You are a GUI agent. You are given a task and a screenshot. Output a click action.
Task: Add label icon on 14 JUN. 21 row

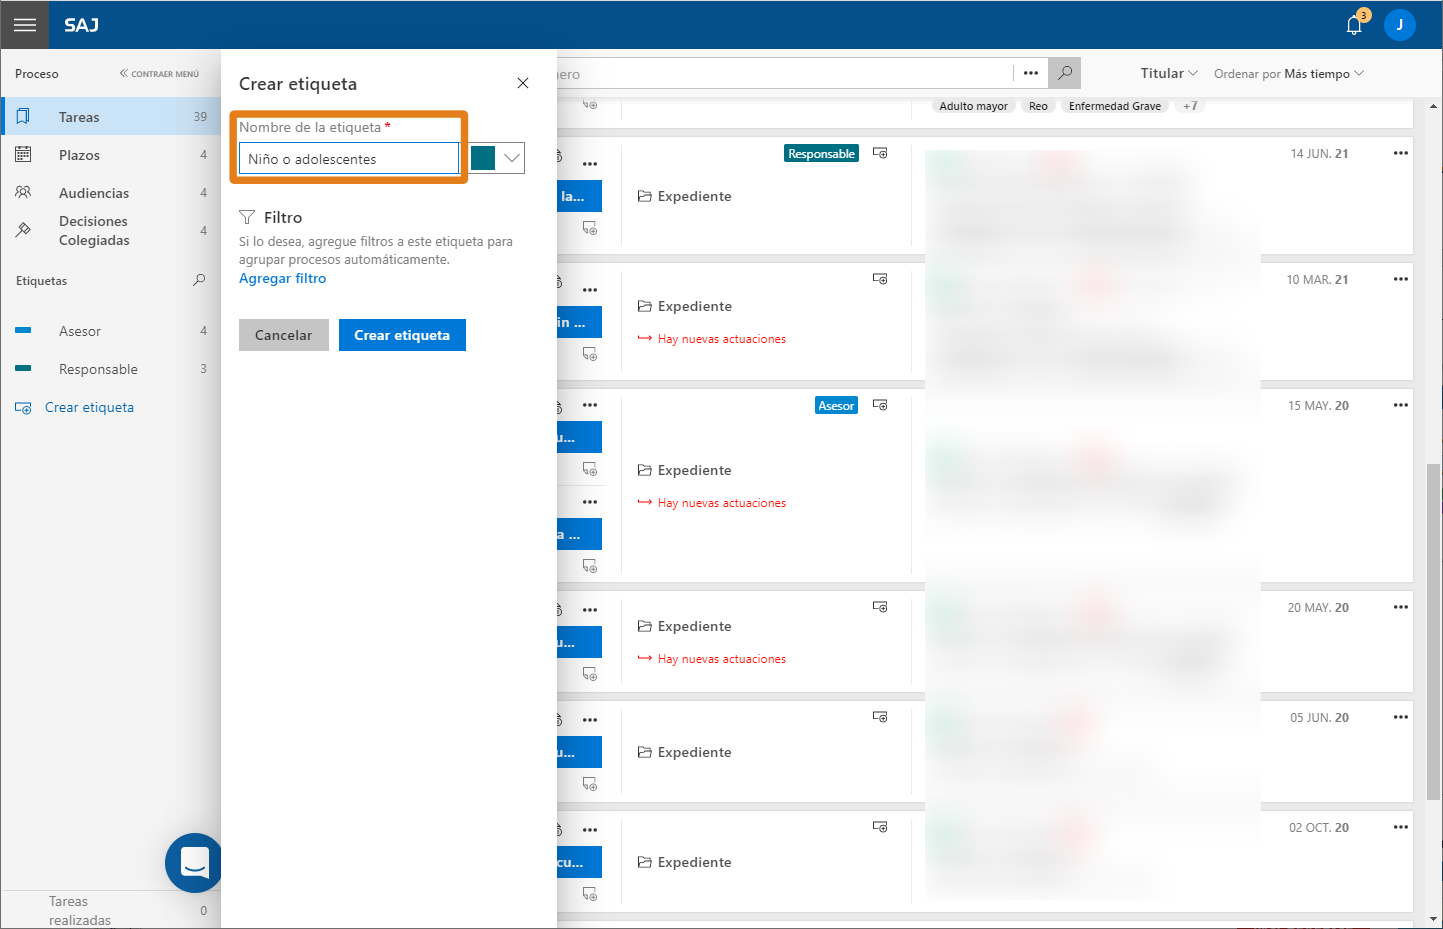880,153
